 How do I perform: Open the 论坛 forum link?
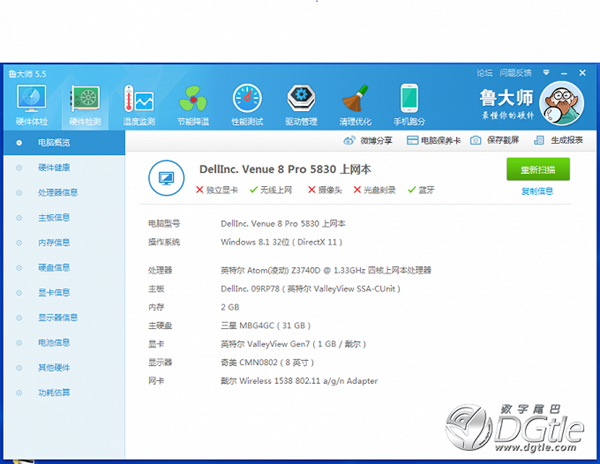(x=484, y=73)
